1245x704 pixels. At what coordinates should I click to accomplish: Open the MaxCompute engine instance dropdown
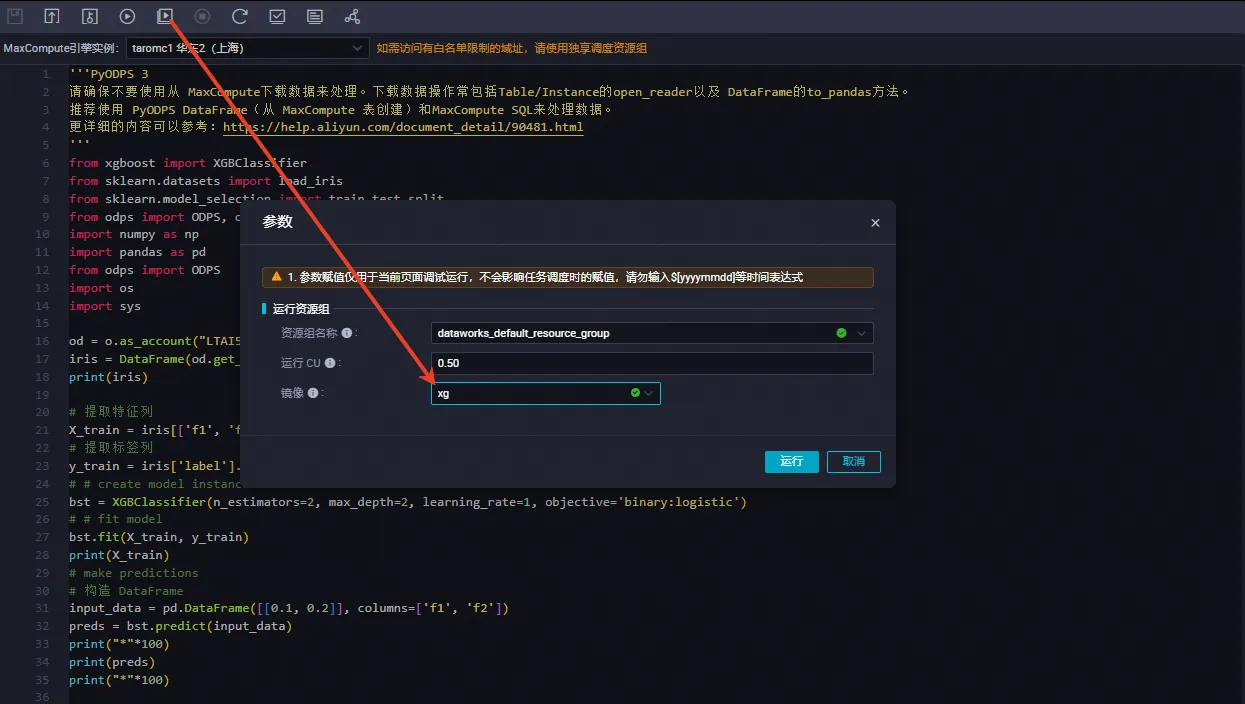tap(248, 48)
